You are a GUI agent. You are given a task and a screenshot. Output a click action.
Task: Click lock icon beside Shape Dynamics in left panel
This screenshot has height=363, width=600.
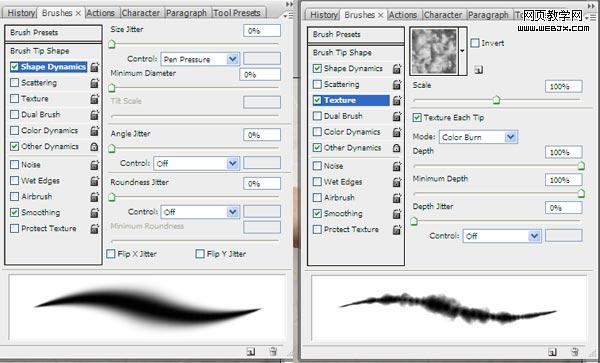click(x=95, y=67)
